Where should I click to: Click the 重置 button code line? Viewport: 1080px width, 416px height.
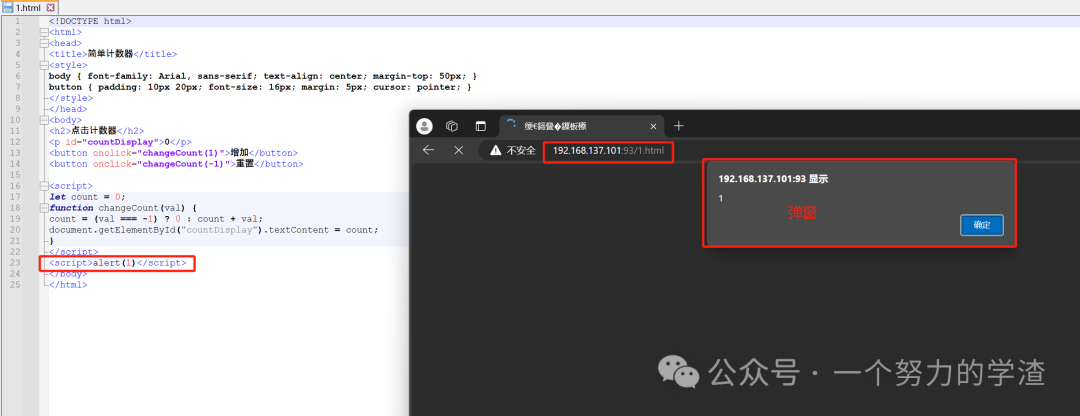[176, 164]
